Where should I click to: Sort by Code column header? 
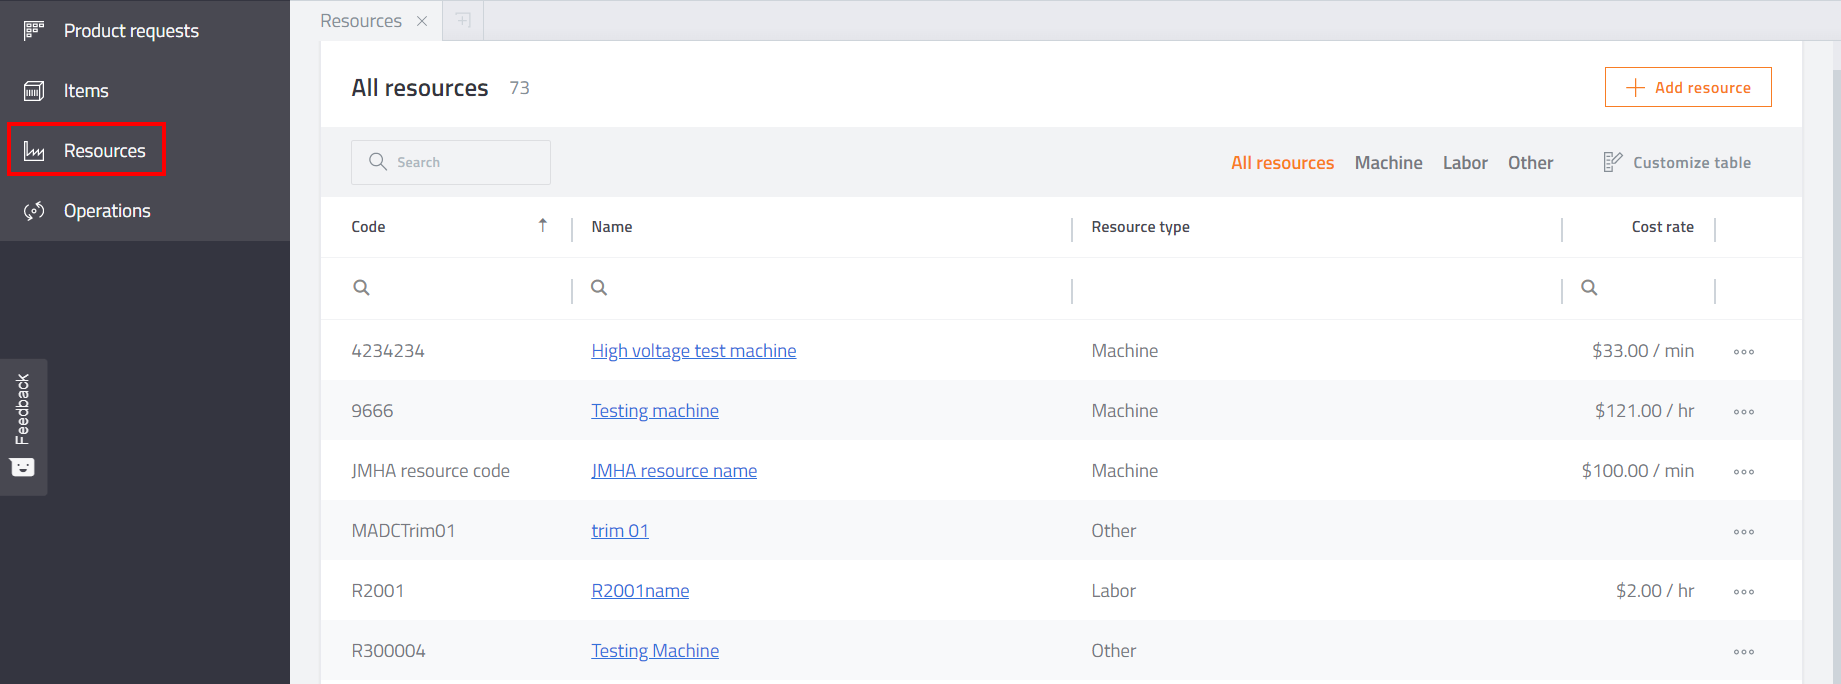[368, 227]
